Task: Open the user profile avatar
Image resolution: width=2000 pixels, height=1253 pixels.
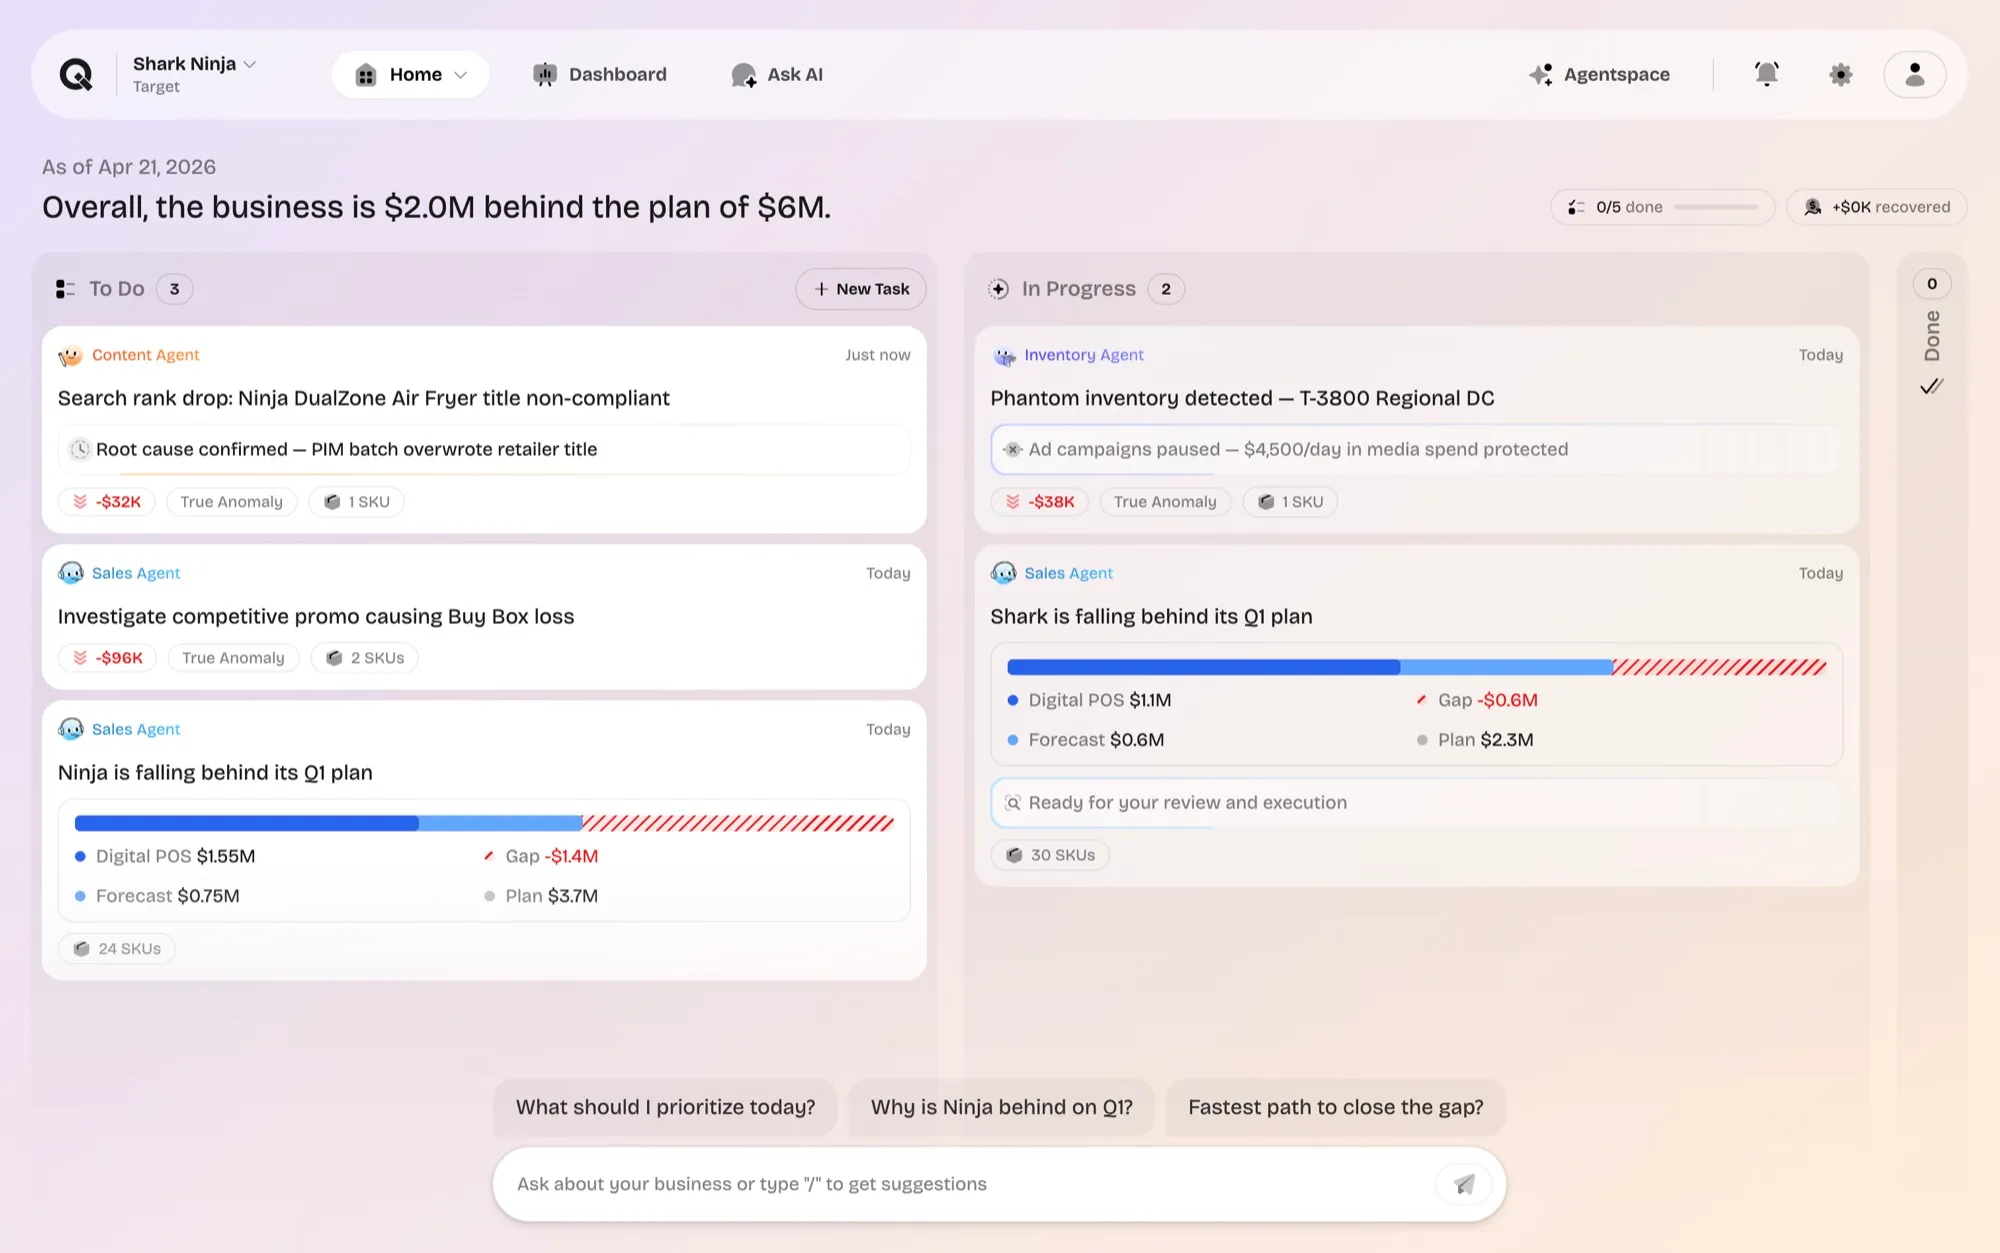Action: click(1914, 75)
